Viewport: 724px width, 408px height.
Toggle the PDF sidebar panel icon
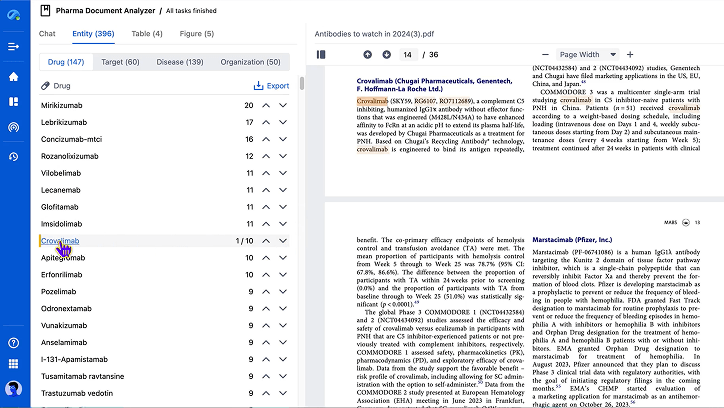(321, 54)
